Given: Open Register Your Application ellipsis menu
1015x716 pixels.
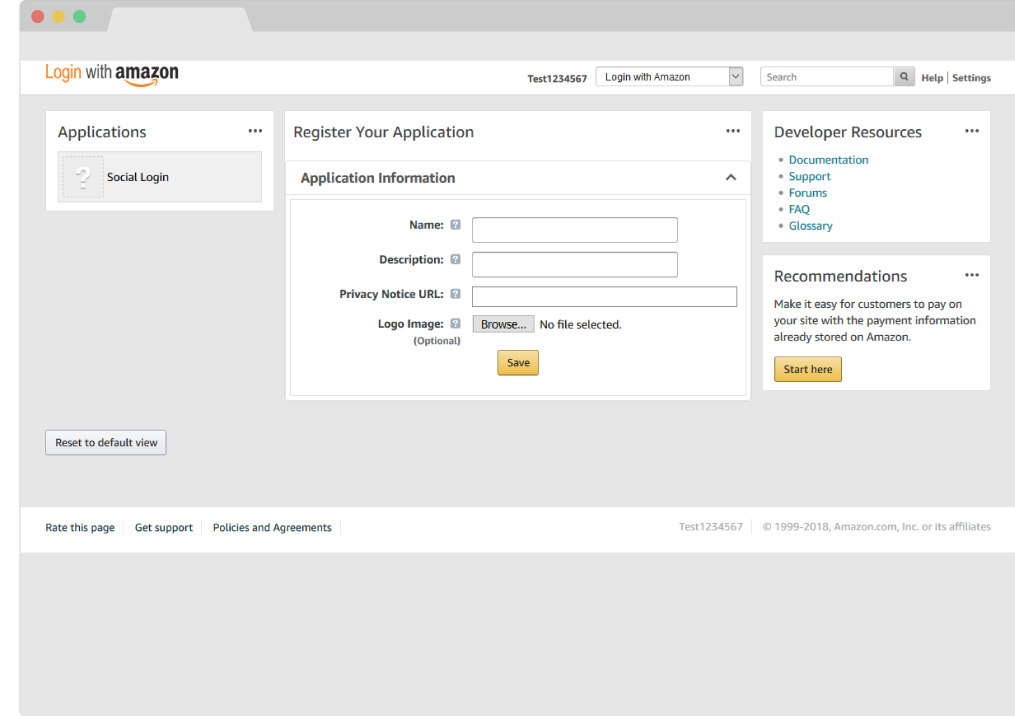Looking at the screenshot, I should point(733,131).
